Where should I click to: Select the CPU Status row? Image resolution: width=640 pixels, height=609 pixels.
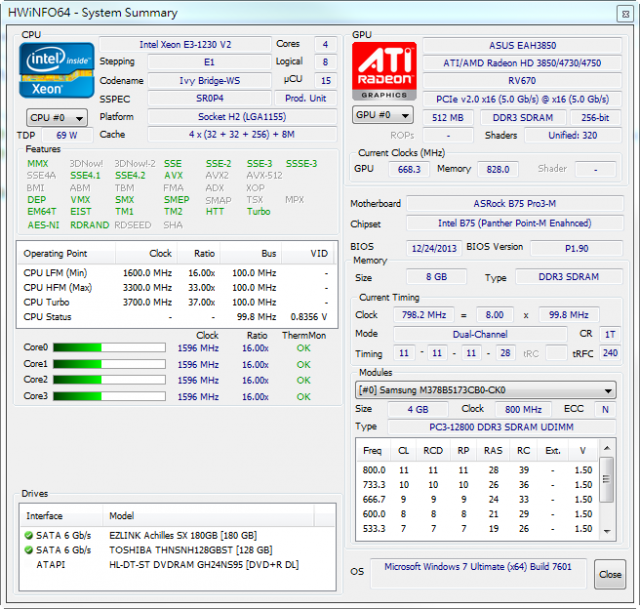(177, 317)
